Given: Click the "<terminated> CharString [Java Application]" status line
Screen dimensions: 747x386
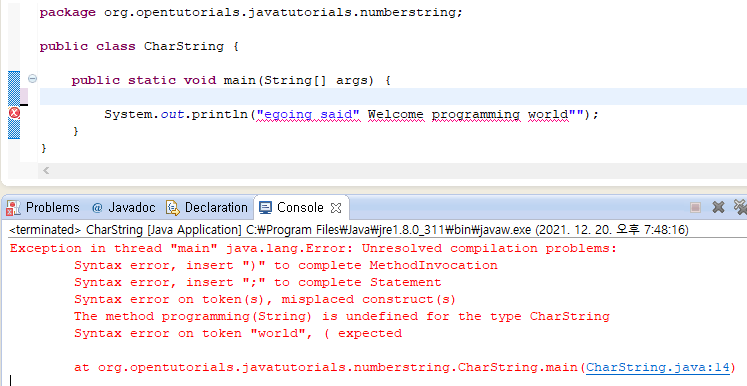Looking at the screenshot, I should click(x=349, y=230).
